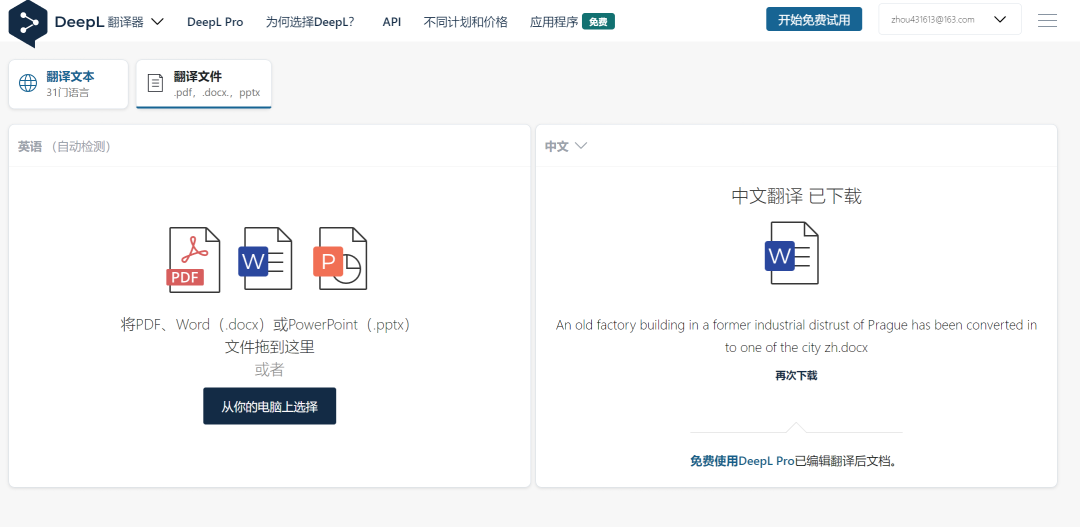Click the 英语 (自动检测) source language label
This screenshot has height=527, width=1080.
click(65, 146)
